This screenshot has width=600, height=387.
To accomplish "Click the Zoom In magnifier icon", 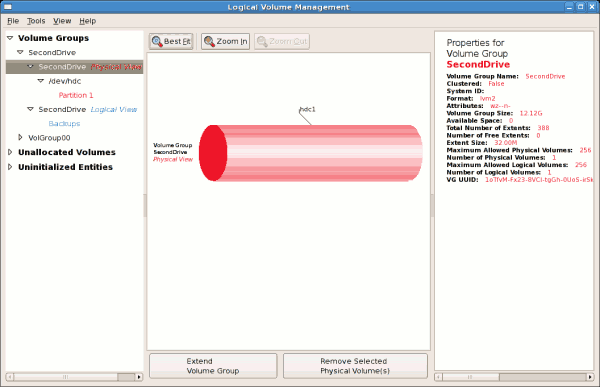I will [x=209, y=41].
